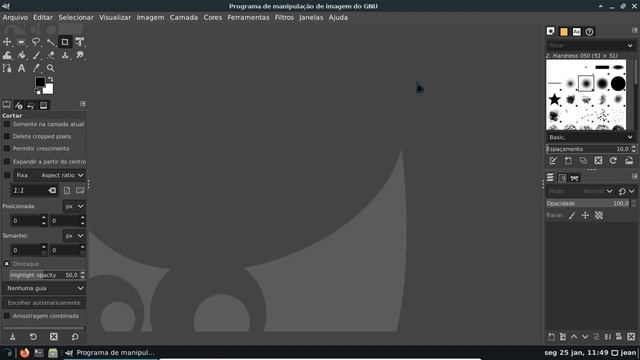Switch to the Device Status tab
This screenshot has width=640, height=360.
coord(19,105)
